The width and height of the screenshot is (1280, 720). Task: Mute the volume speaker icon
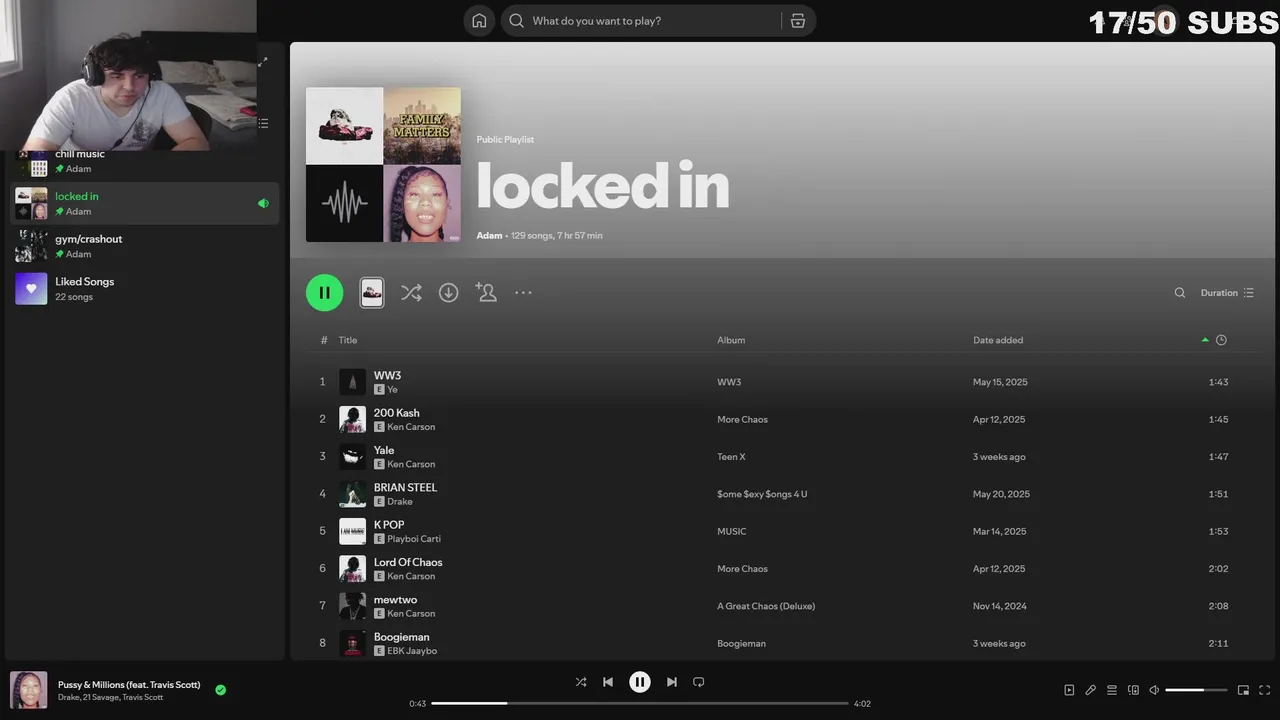1154,690
